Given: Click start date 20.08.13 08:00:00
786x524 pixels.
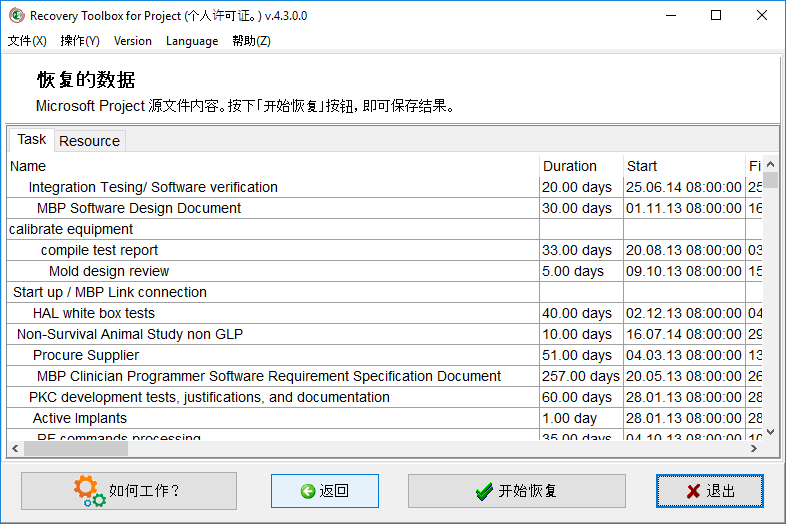Looking at the screenshot, I should tap(684, 250).
